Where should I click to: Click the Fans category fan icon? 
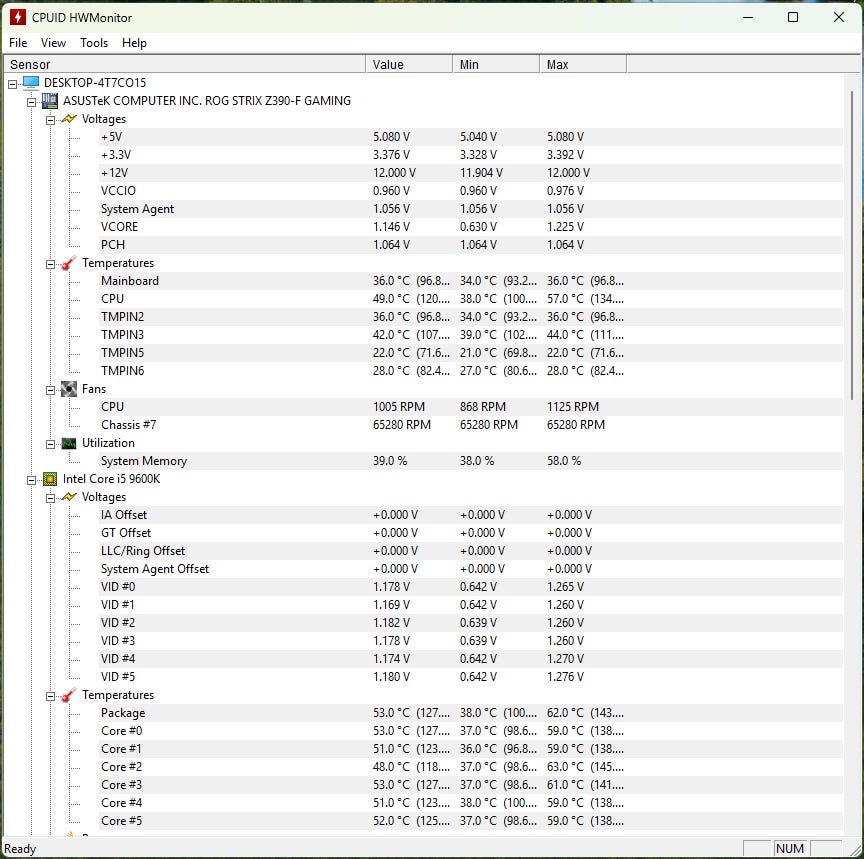[x=69, y=389]
